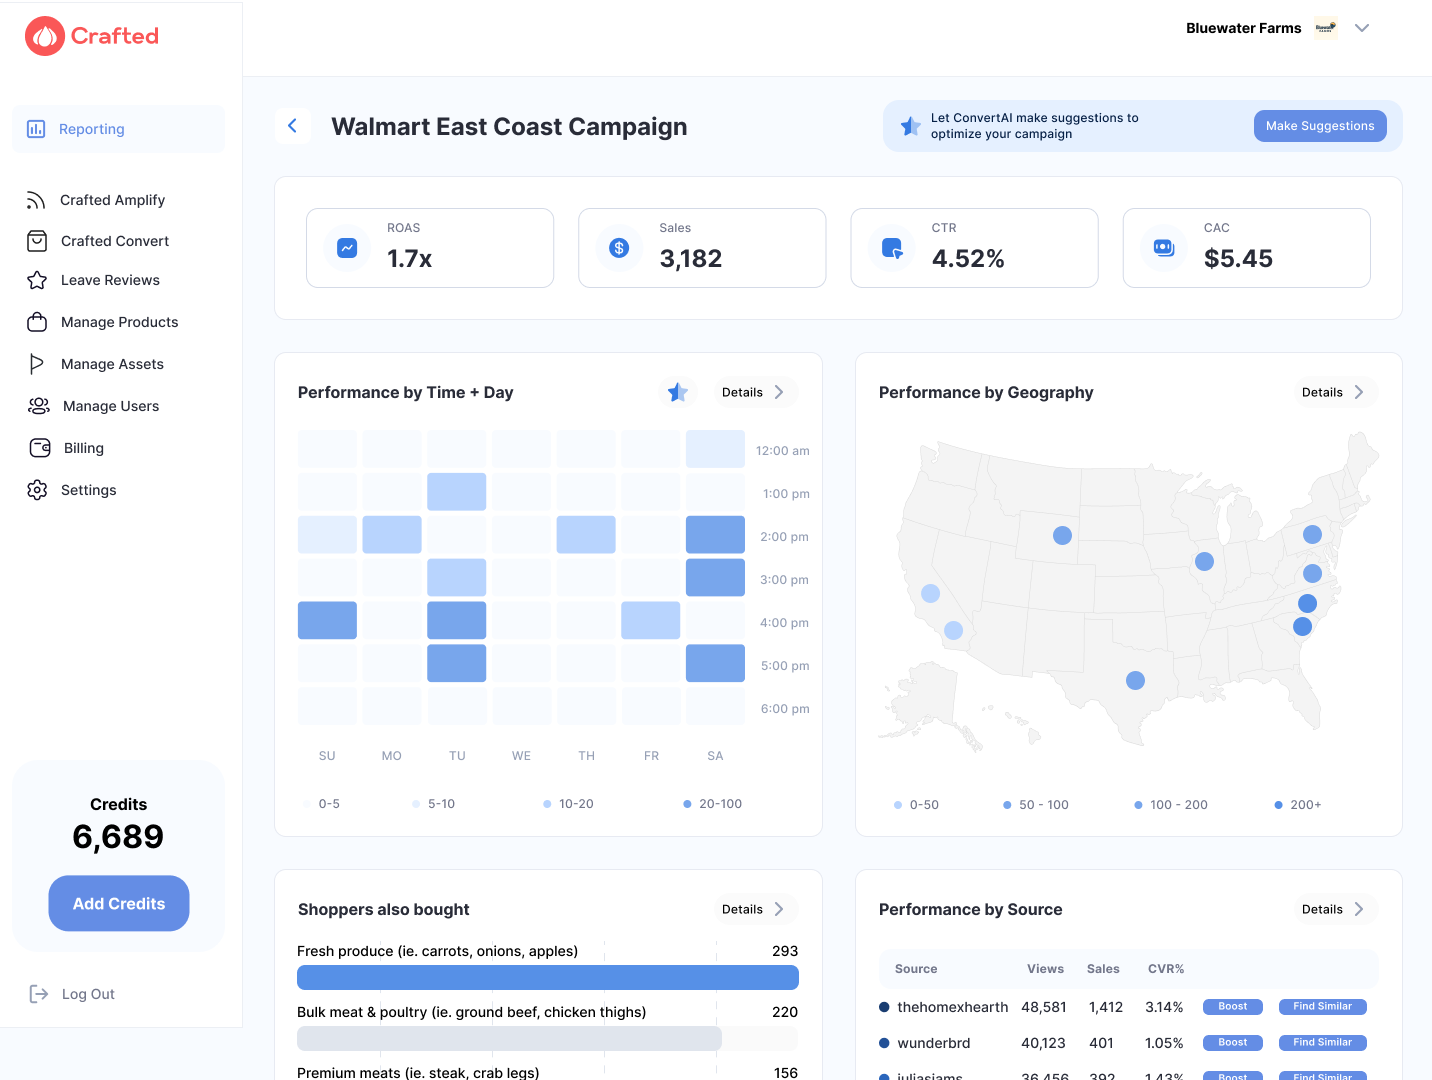Click the Reporting chart icon
Screen dimensions: 1432x1080
tap(36, 129)
